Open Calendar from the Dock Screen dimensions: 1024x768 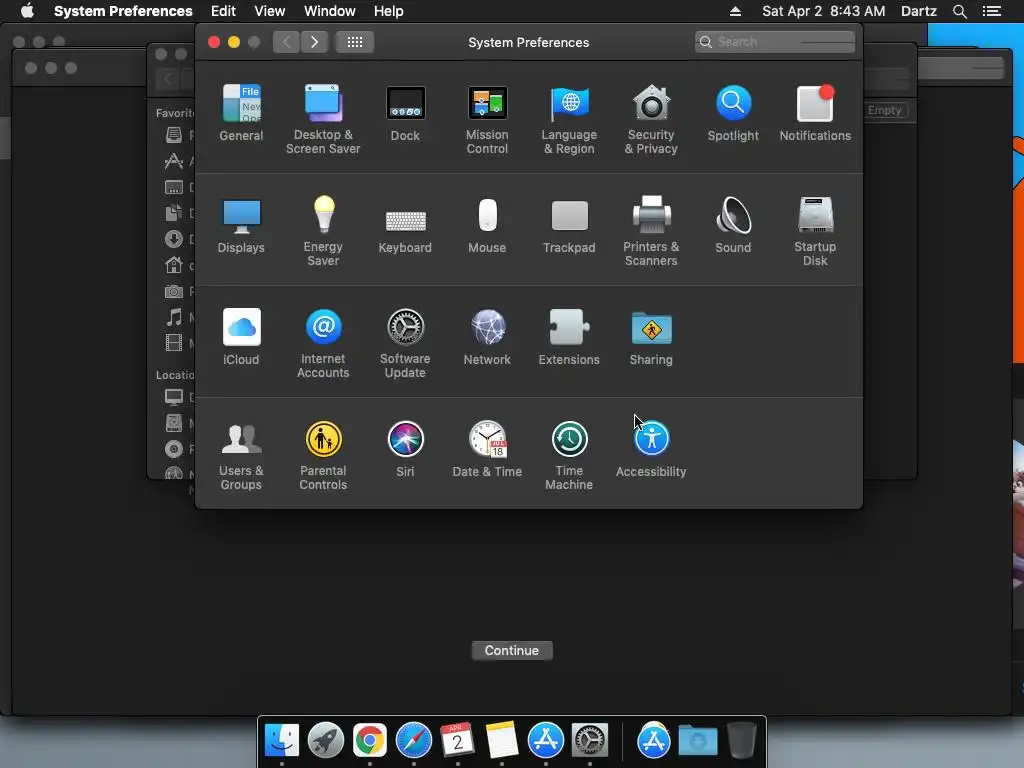pos(458,740)
